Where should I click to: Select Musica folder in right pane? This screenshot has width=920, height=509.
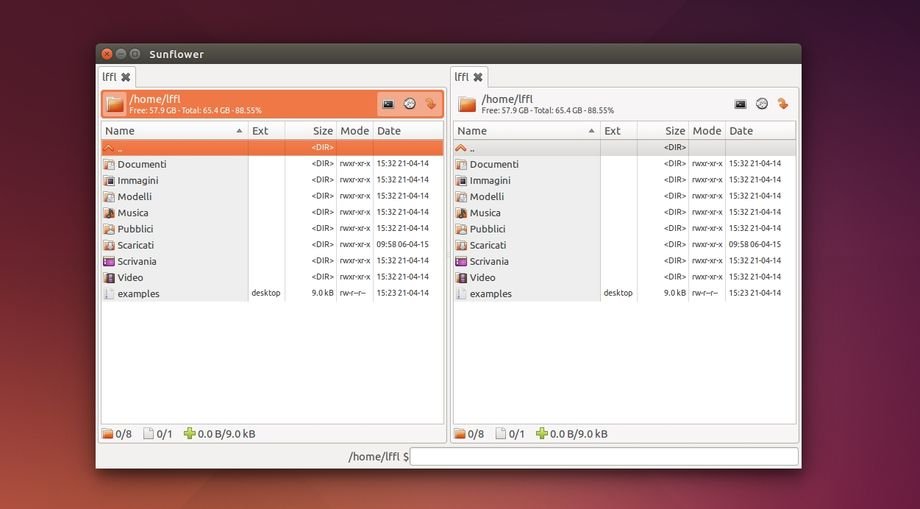(485, 213)
